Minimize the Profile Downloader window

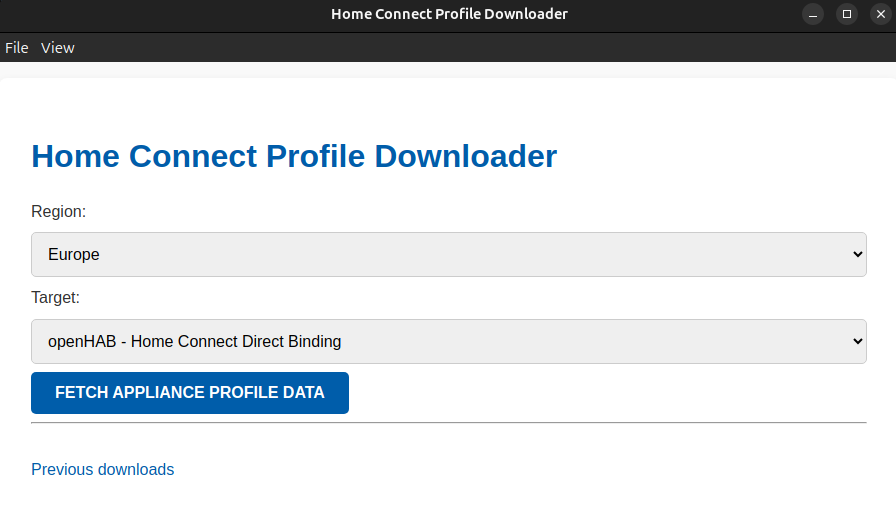tap(813, 14)
